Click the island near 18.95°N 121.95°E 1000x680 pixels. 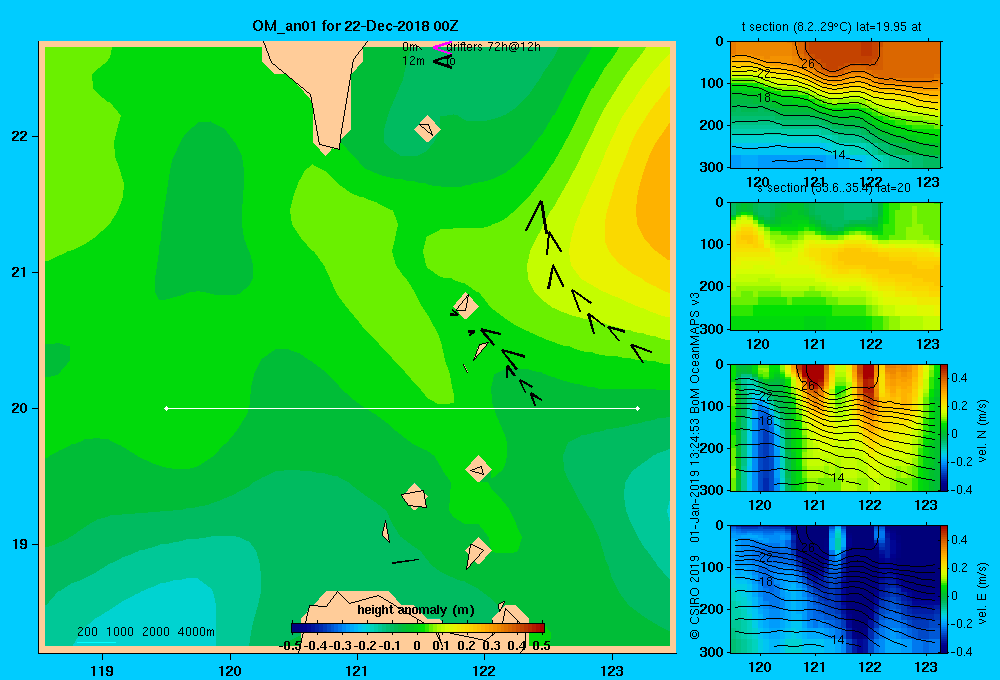pos(477,552)
